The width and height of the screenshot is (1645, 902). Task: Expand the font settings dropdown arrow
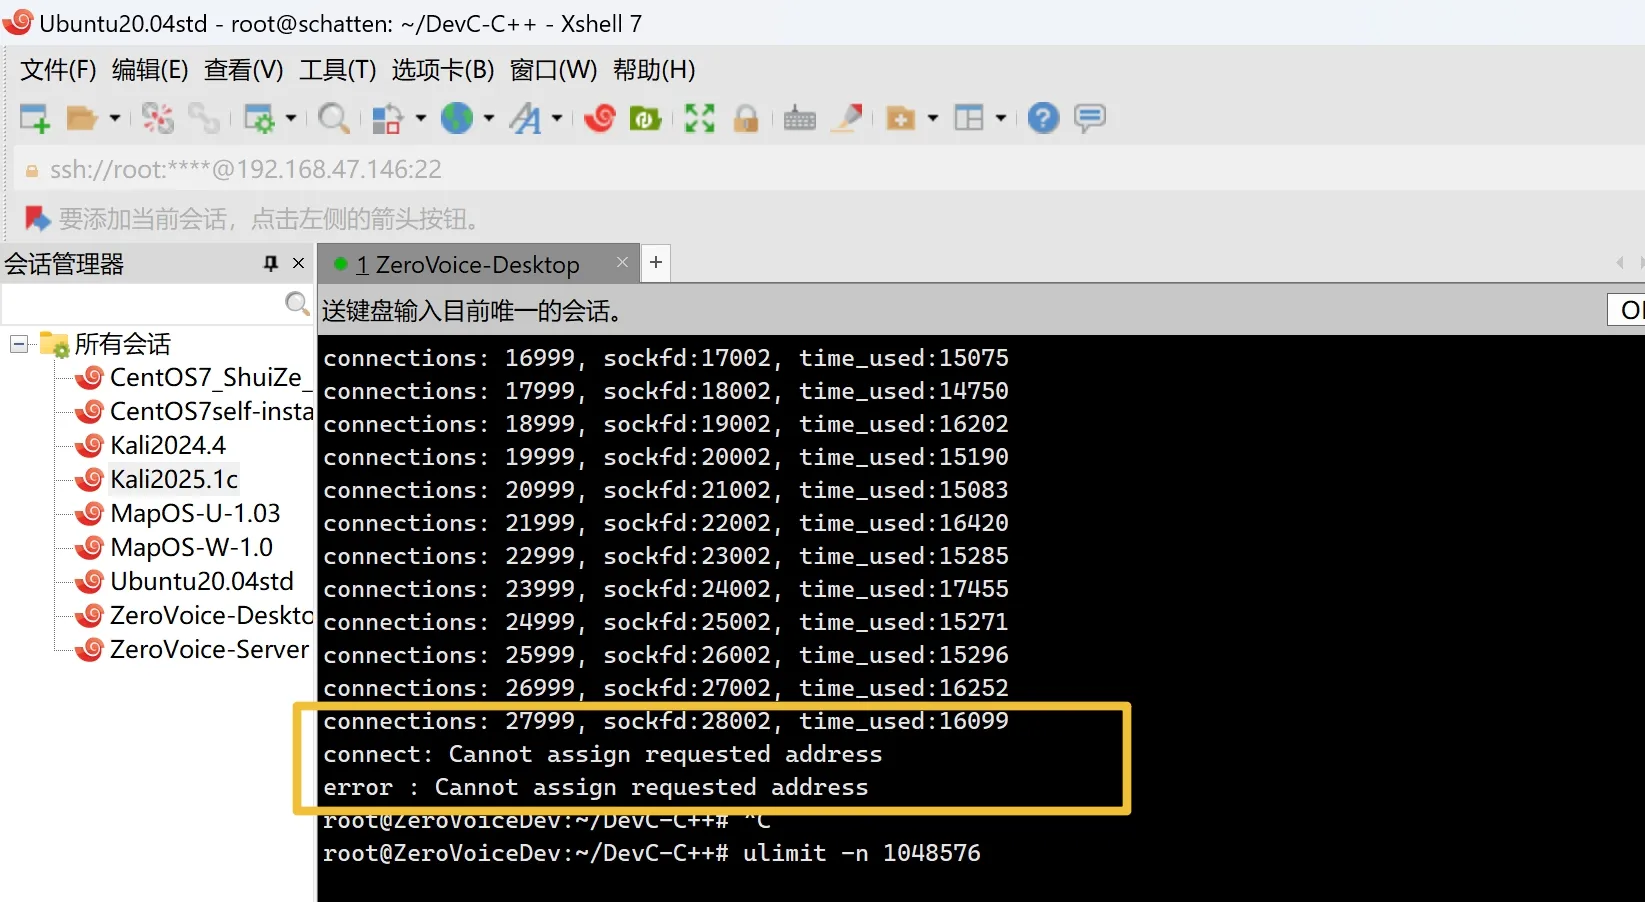557,119
